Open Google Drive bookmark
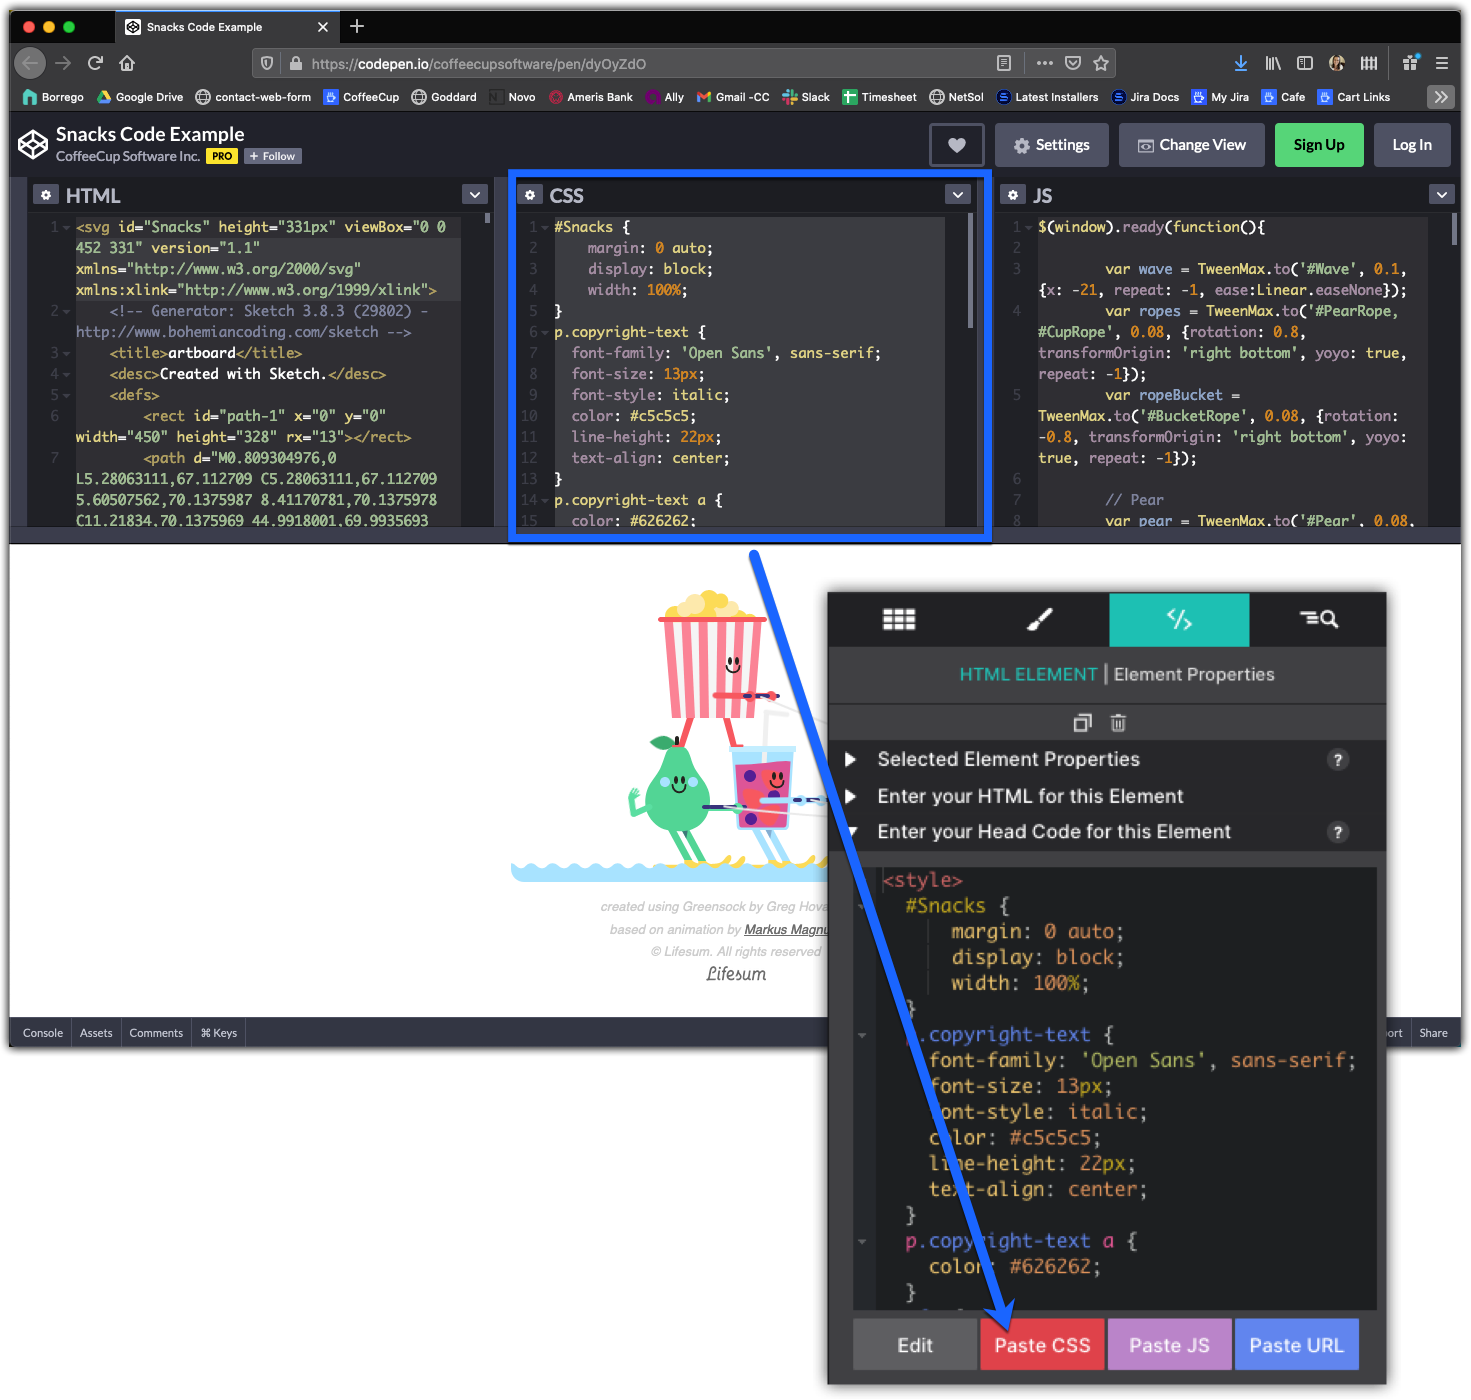 [140, 97]
